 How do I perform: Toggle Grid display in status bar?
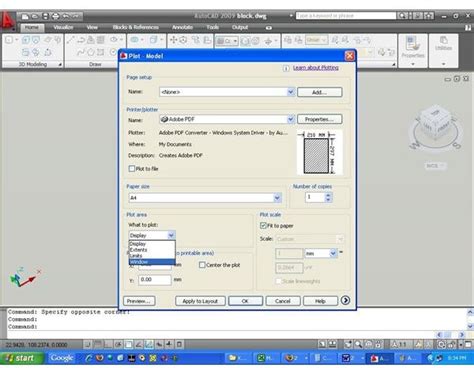tap(98, 344)
